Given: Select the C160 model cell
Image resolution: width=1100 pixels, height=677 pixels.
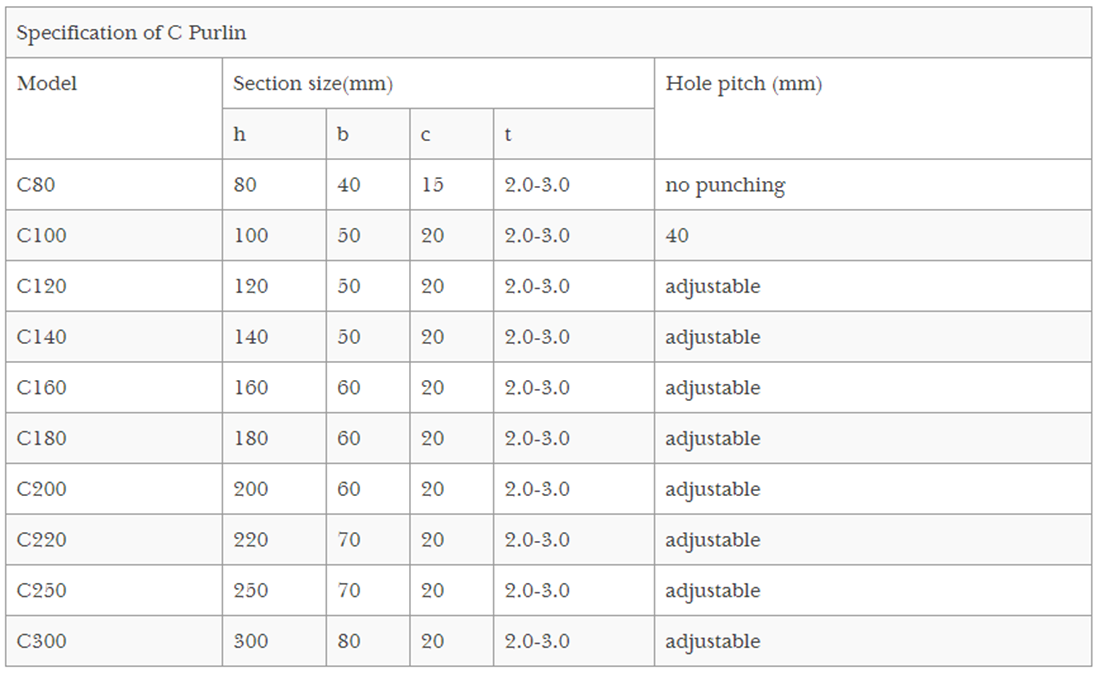Looking at the screenshot, I should 42,388.
